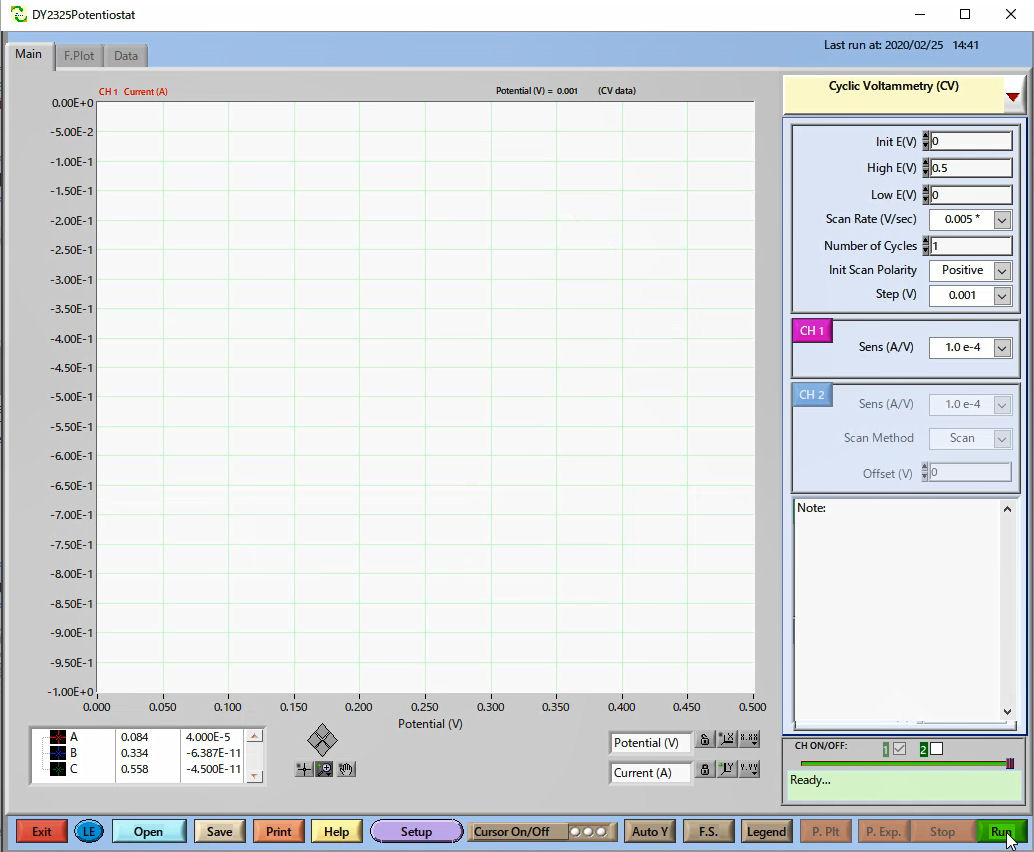The width and height of the screenshot is (1034, 852).
Task: Toggle the Current axis lock icon
Action: pyautogui.click(x=705, y=770)
